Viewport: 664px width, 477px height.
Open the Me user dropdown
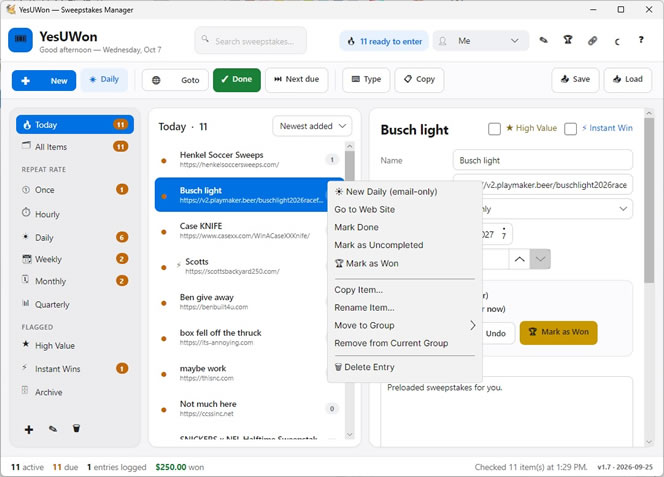[481, 41]
